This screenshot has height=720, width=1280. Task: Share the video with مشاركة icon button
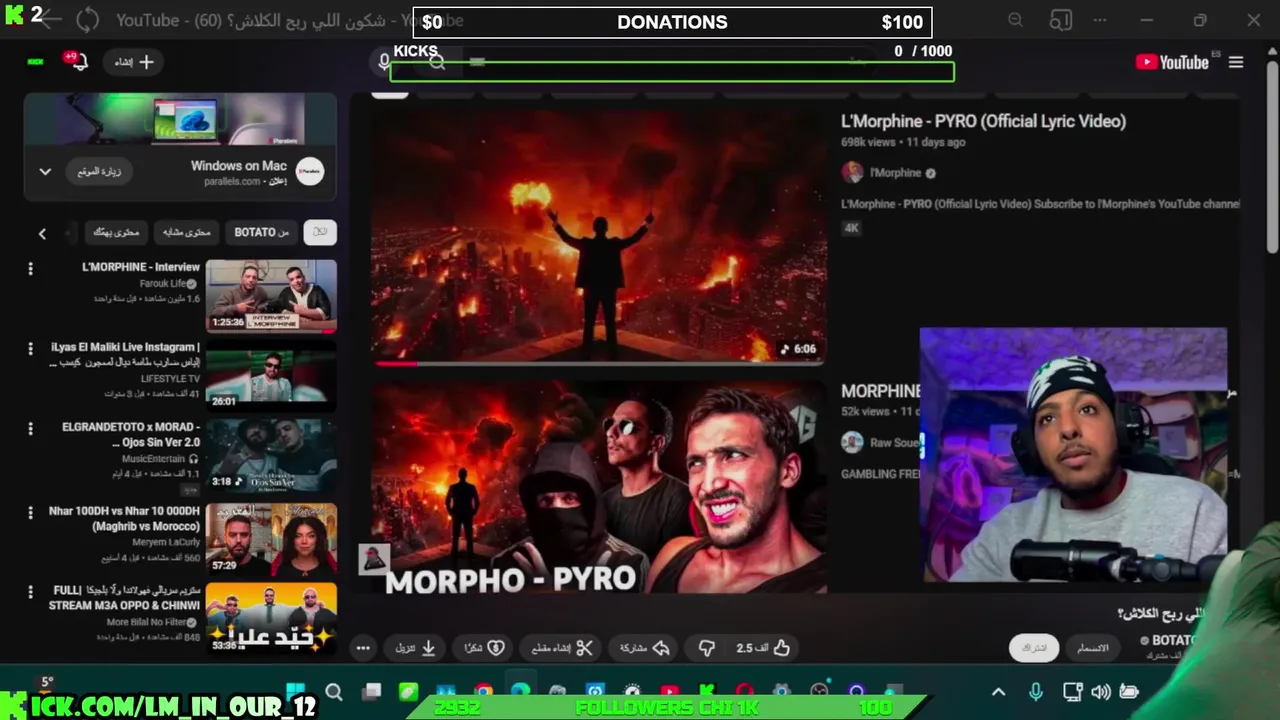pyautogui.click(x=645, y=648)
